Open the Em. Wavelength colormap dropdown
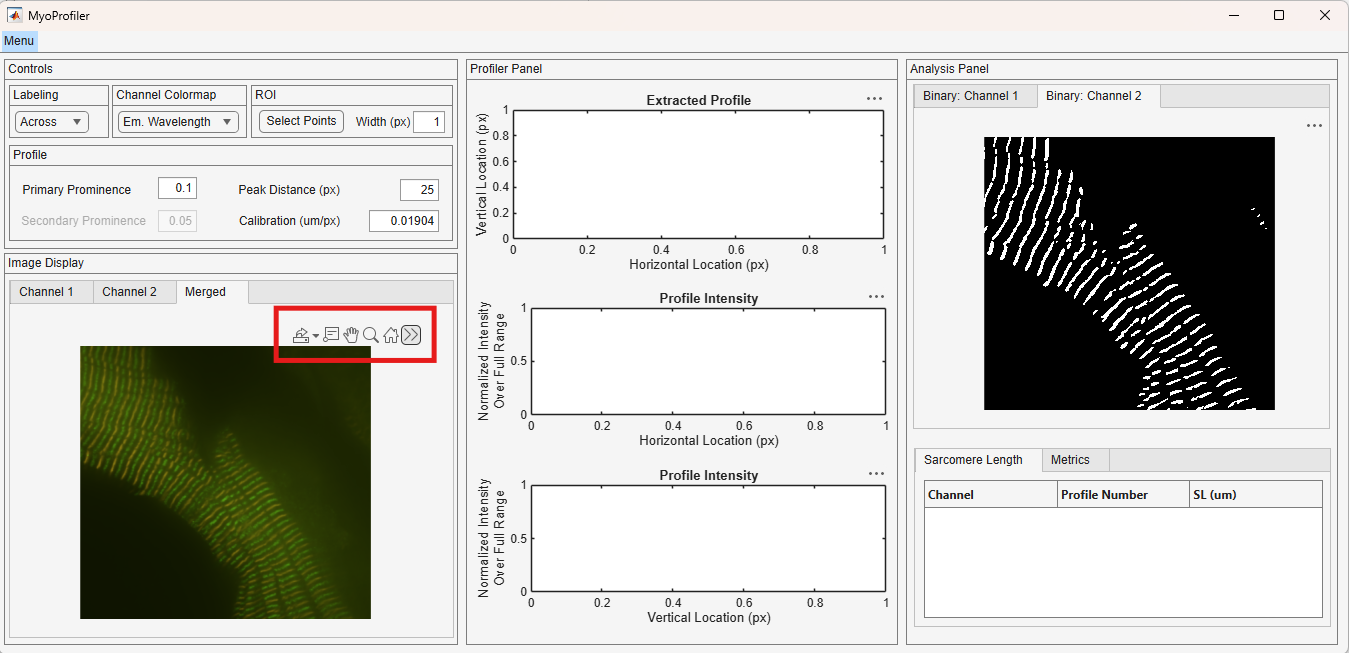Viewport: 1349px width, 653px height. [x=178, y=121]
